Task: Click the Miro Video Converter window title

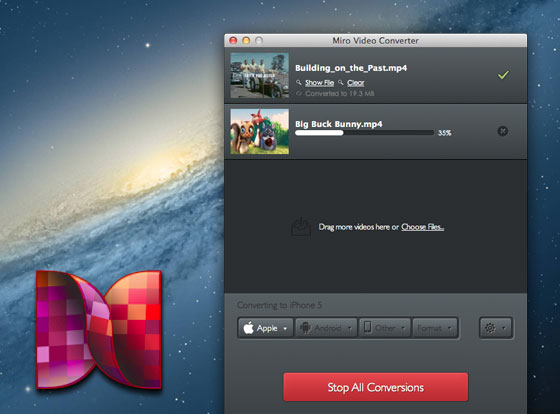Action: [x=375, y=41]
